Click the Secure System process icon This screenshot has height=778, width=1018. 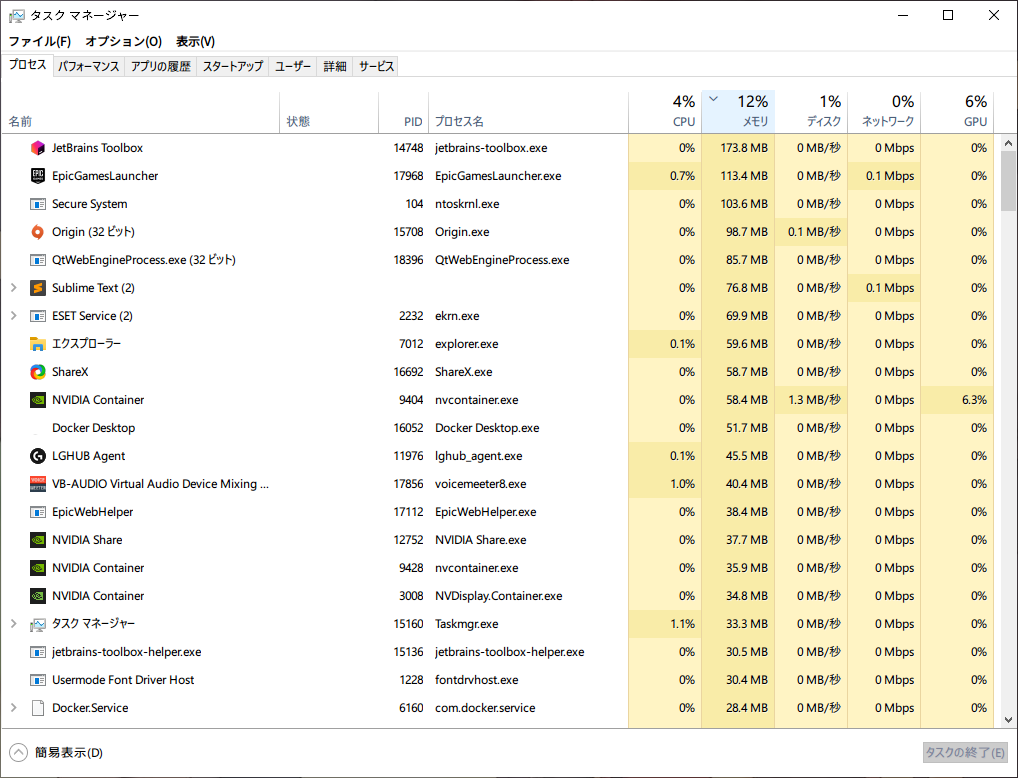(38, 204)
